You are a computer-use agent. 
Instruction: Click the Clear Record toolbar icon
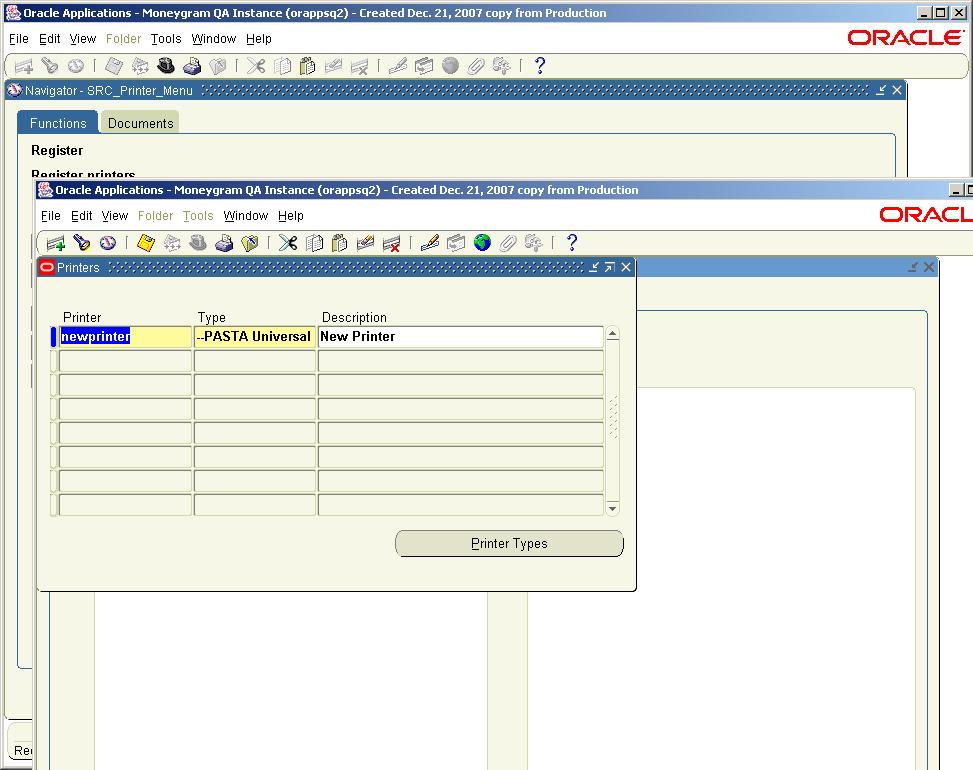pos(364,242)
